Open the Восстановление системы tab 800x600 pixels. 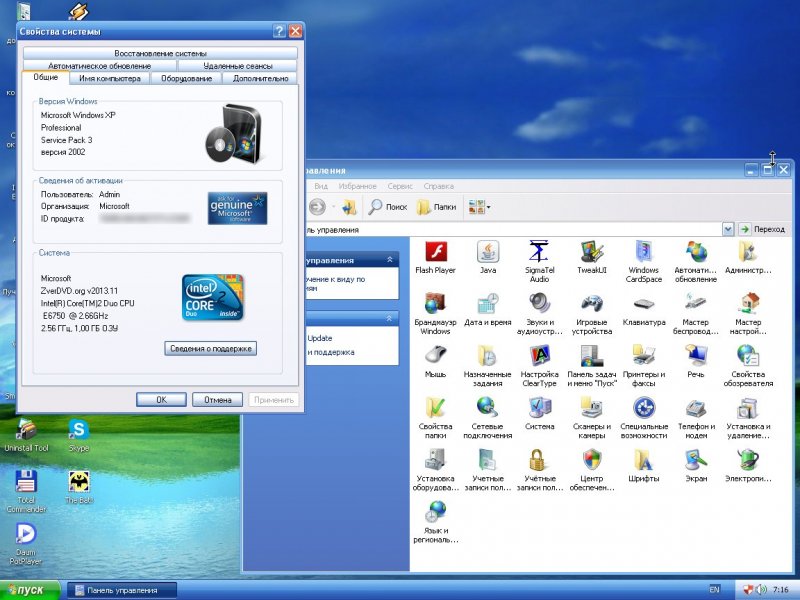tap(160, 53)
